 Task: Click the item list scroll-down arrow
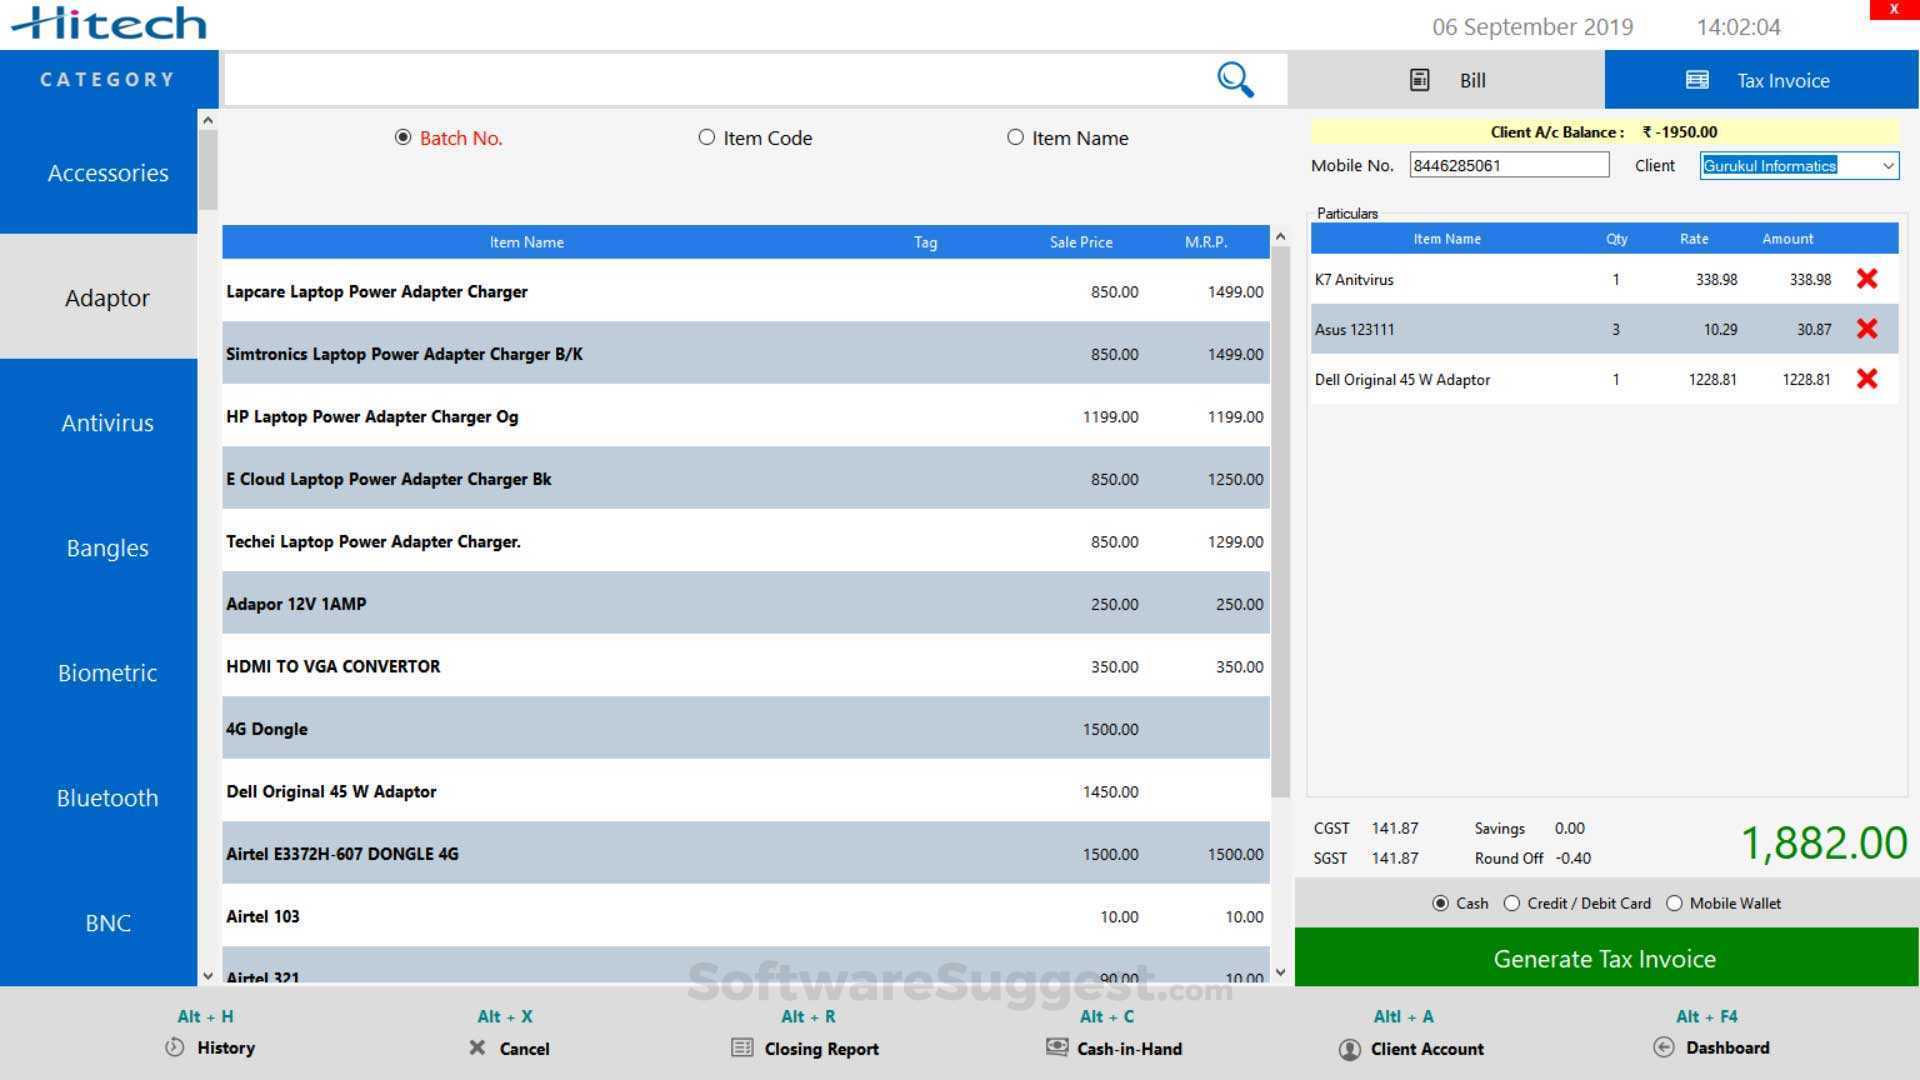click(1280, 971)
